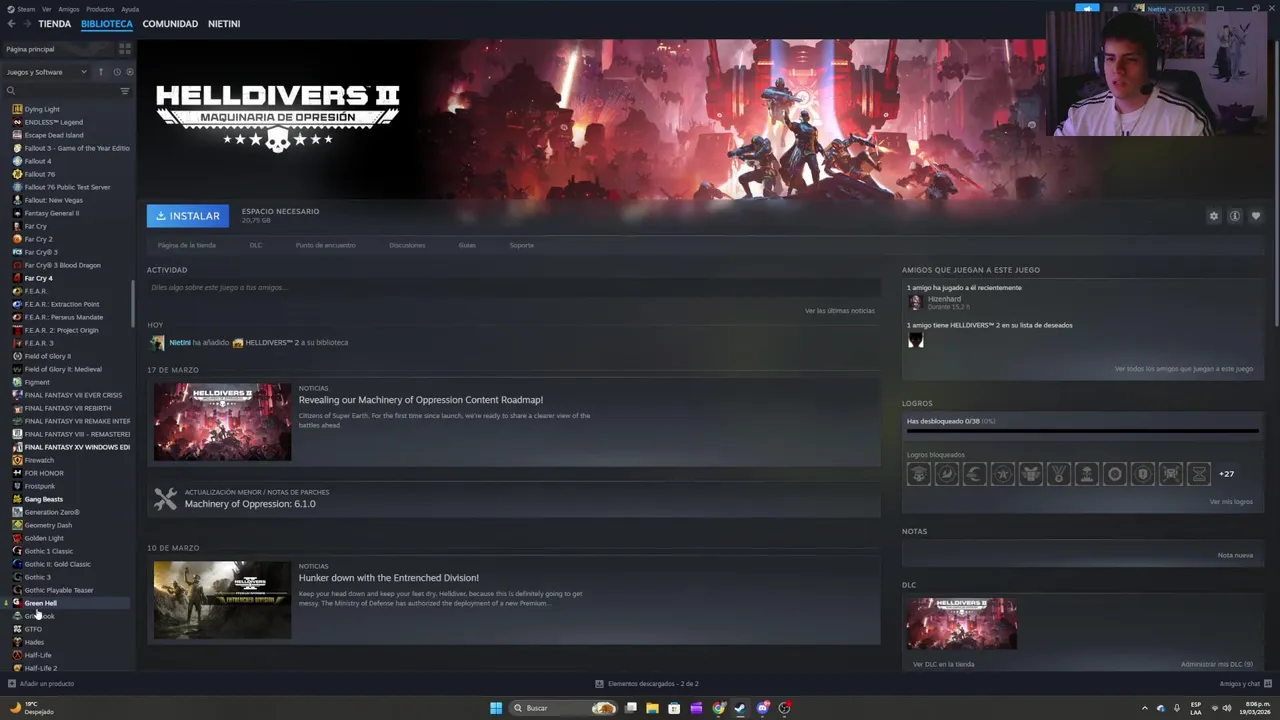Open Punto de encuentro link

tap(325, 245)
